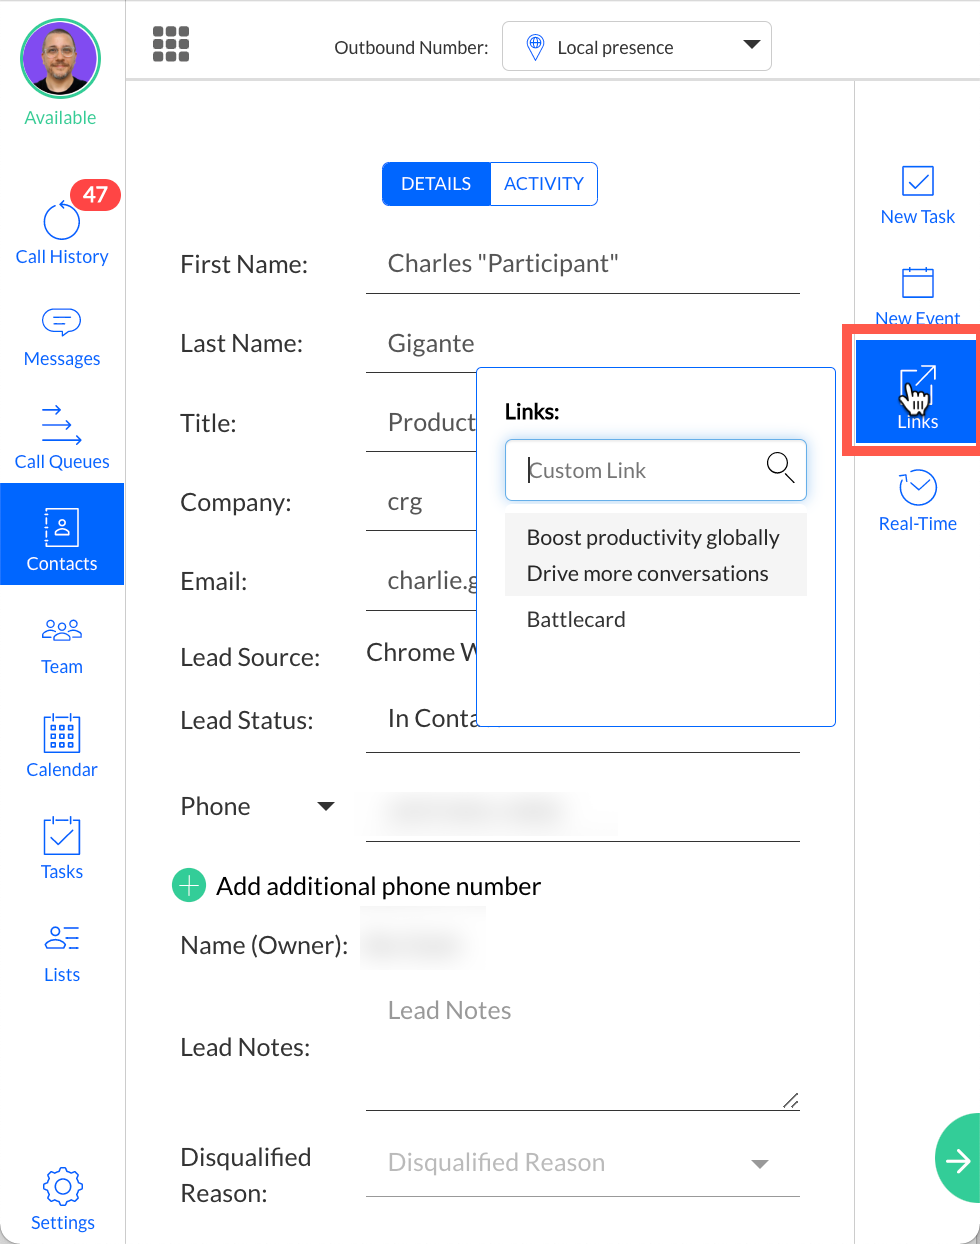
Task: Click the Email field
Action: pyautogui.click(x=421, y=581)
